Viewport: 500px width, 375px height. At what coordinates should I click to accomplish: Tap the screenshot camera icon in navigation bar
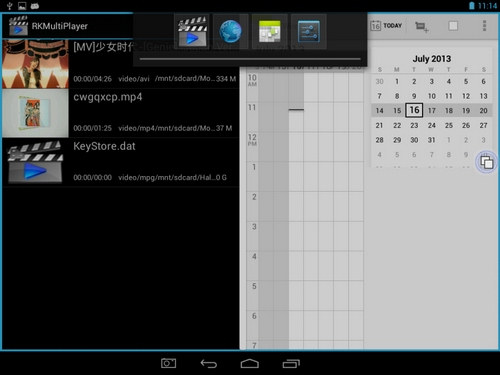pyautogui.click(x=168, y=363)
